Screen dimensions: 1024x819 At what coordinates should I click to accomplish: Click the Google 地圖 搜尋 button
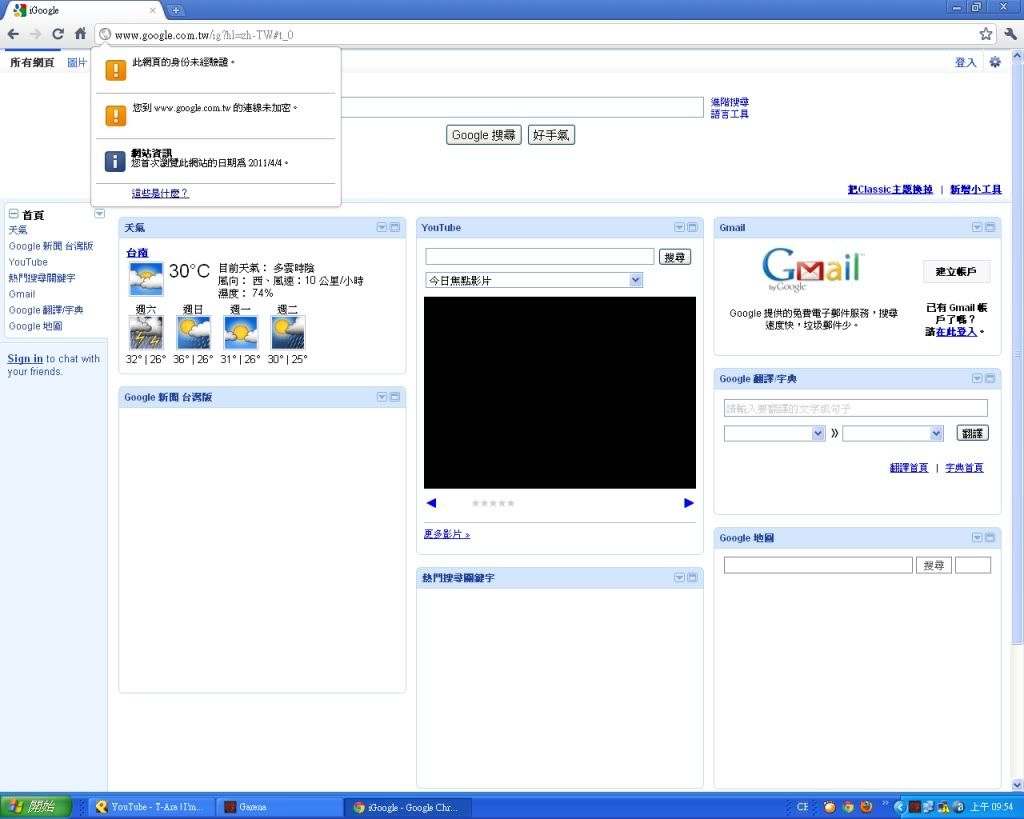(934, 565)
